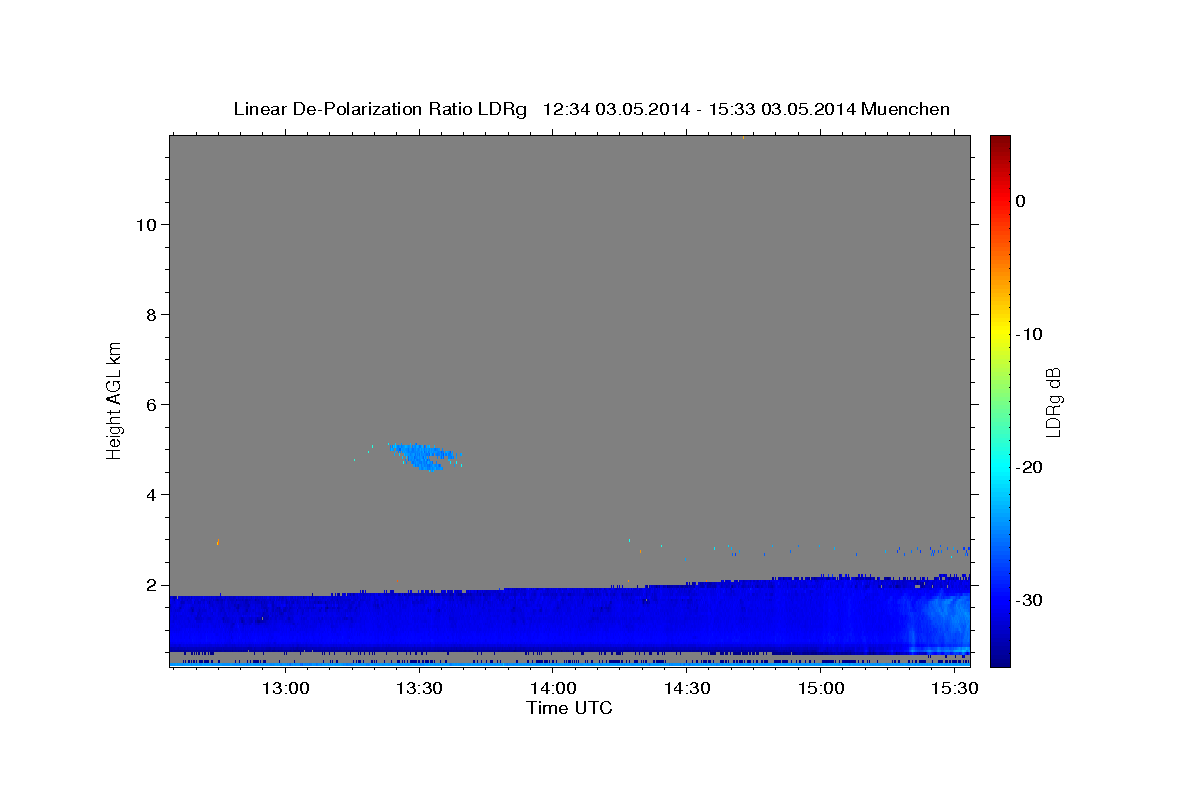Image resolution: width=1200 pixels, height=800 pixels.
Task: Click the height tick label 4
Action: tap(150, 495)
